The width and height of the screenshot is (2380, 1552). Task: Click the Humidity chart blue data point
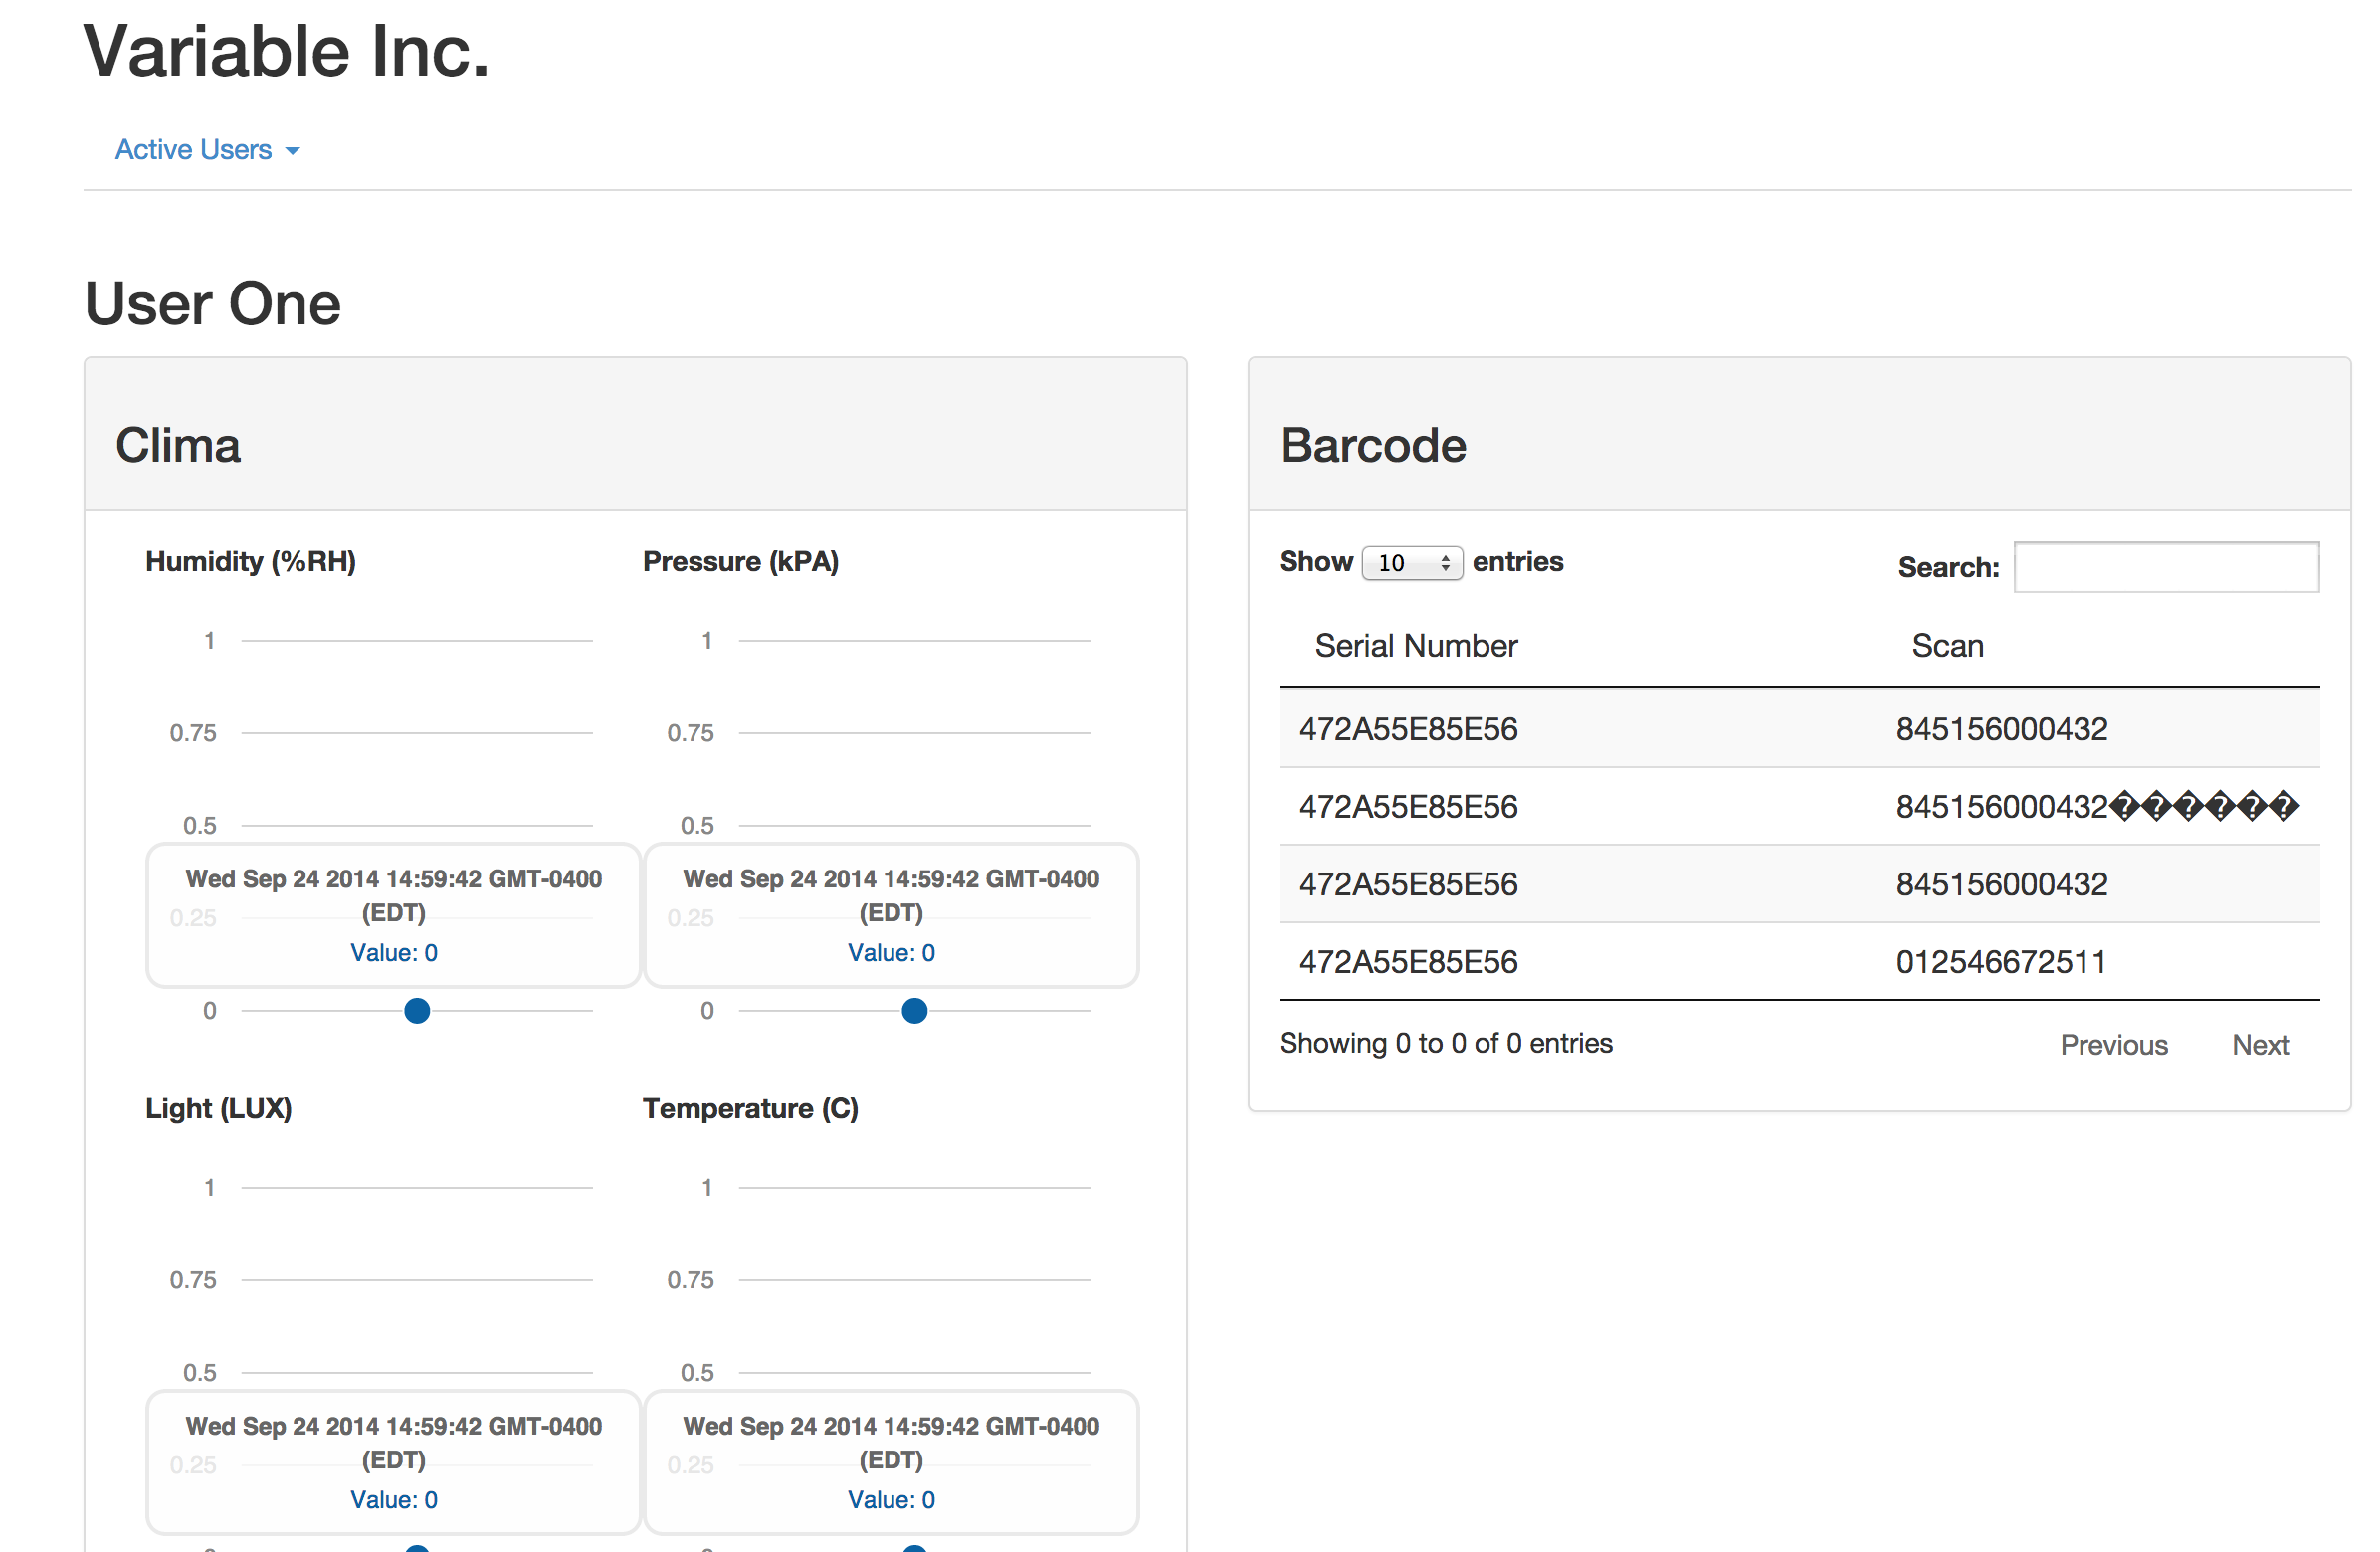(x=417, y=1011)
